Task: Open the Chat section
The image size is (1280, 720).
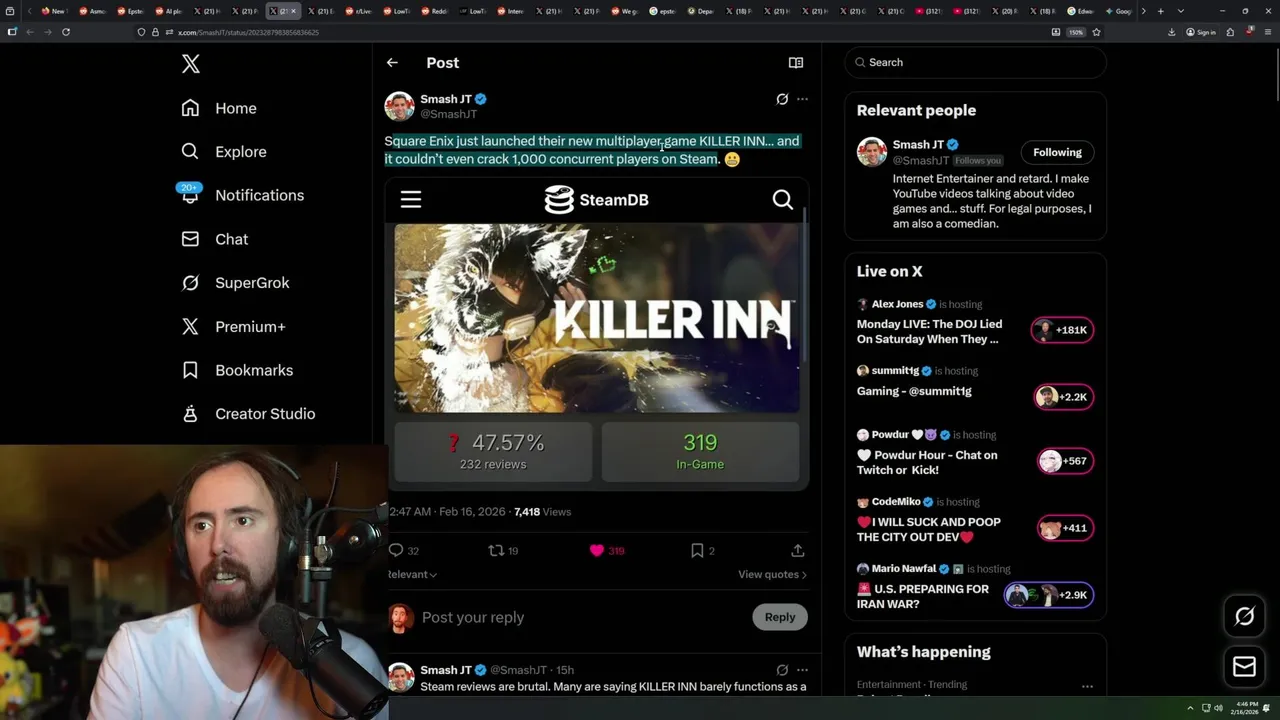Action: (x=214, y=239)
